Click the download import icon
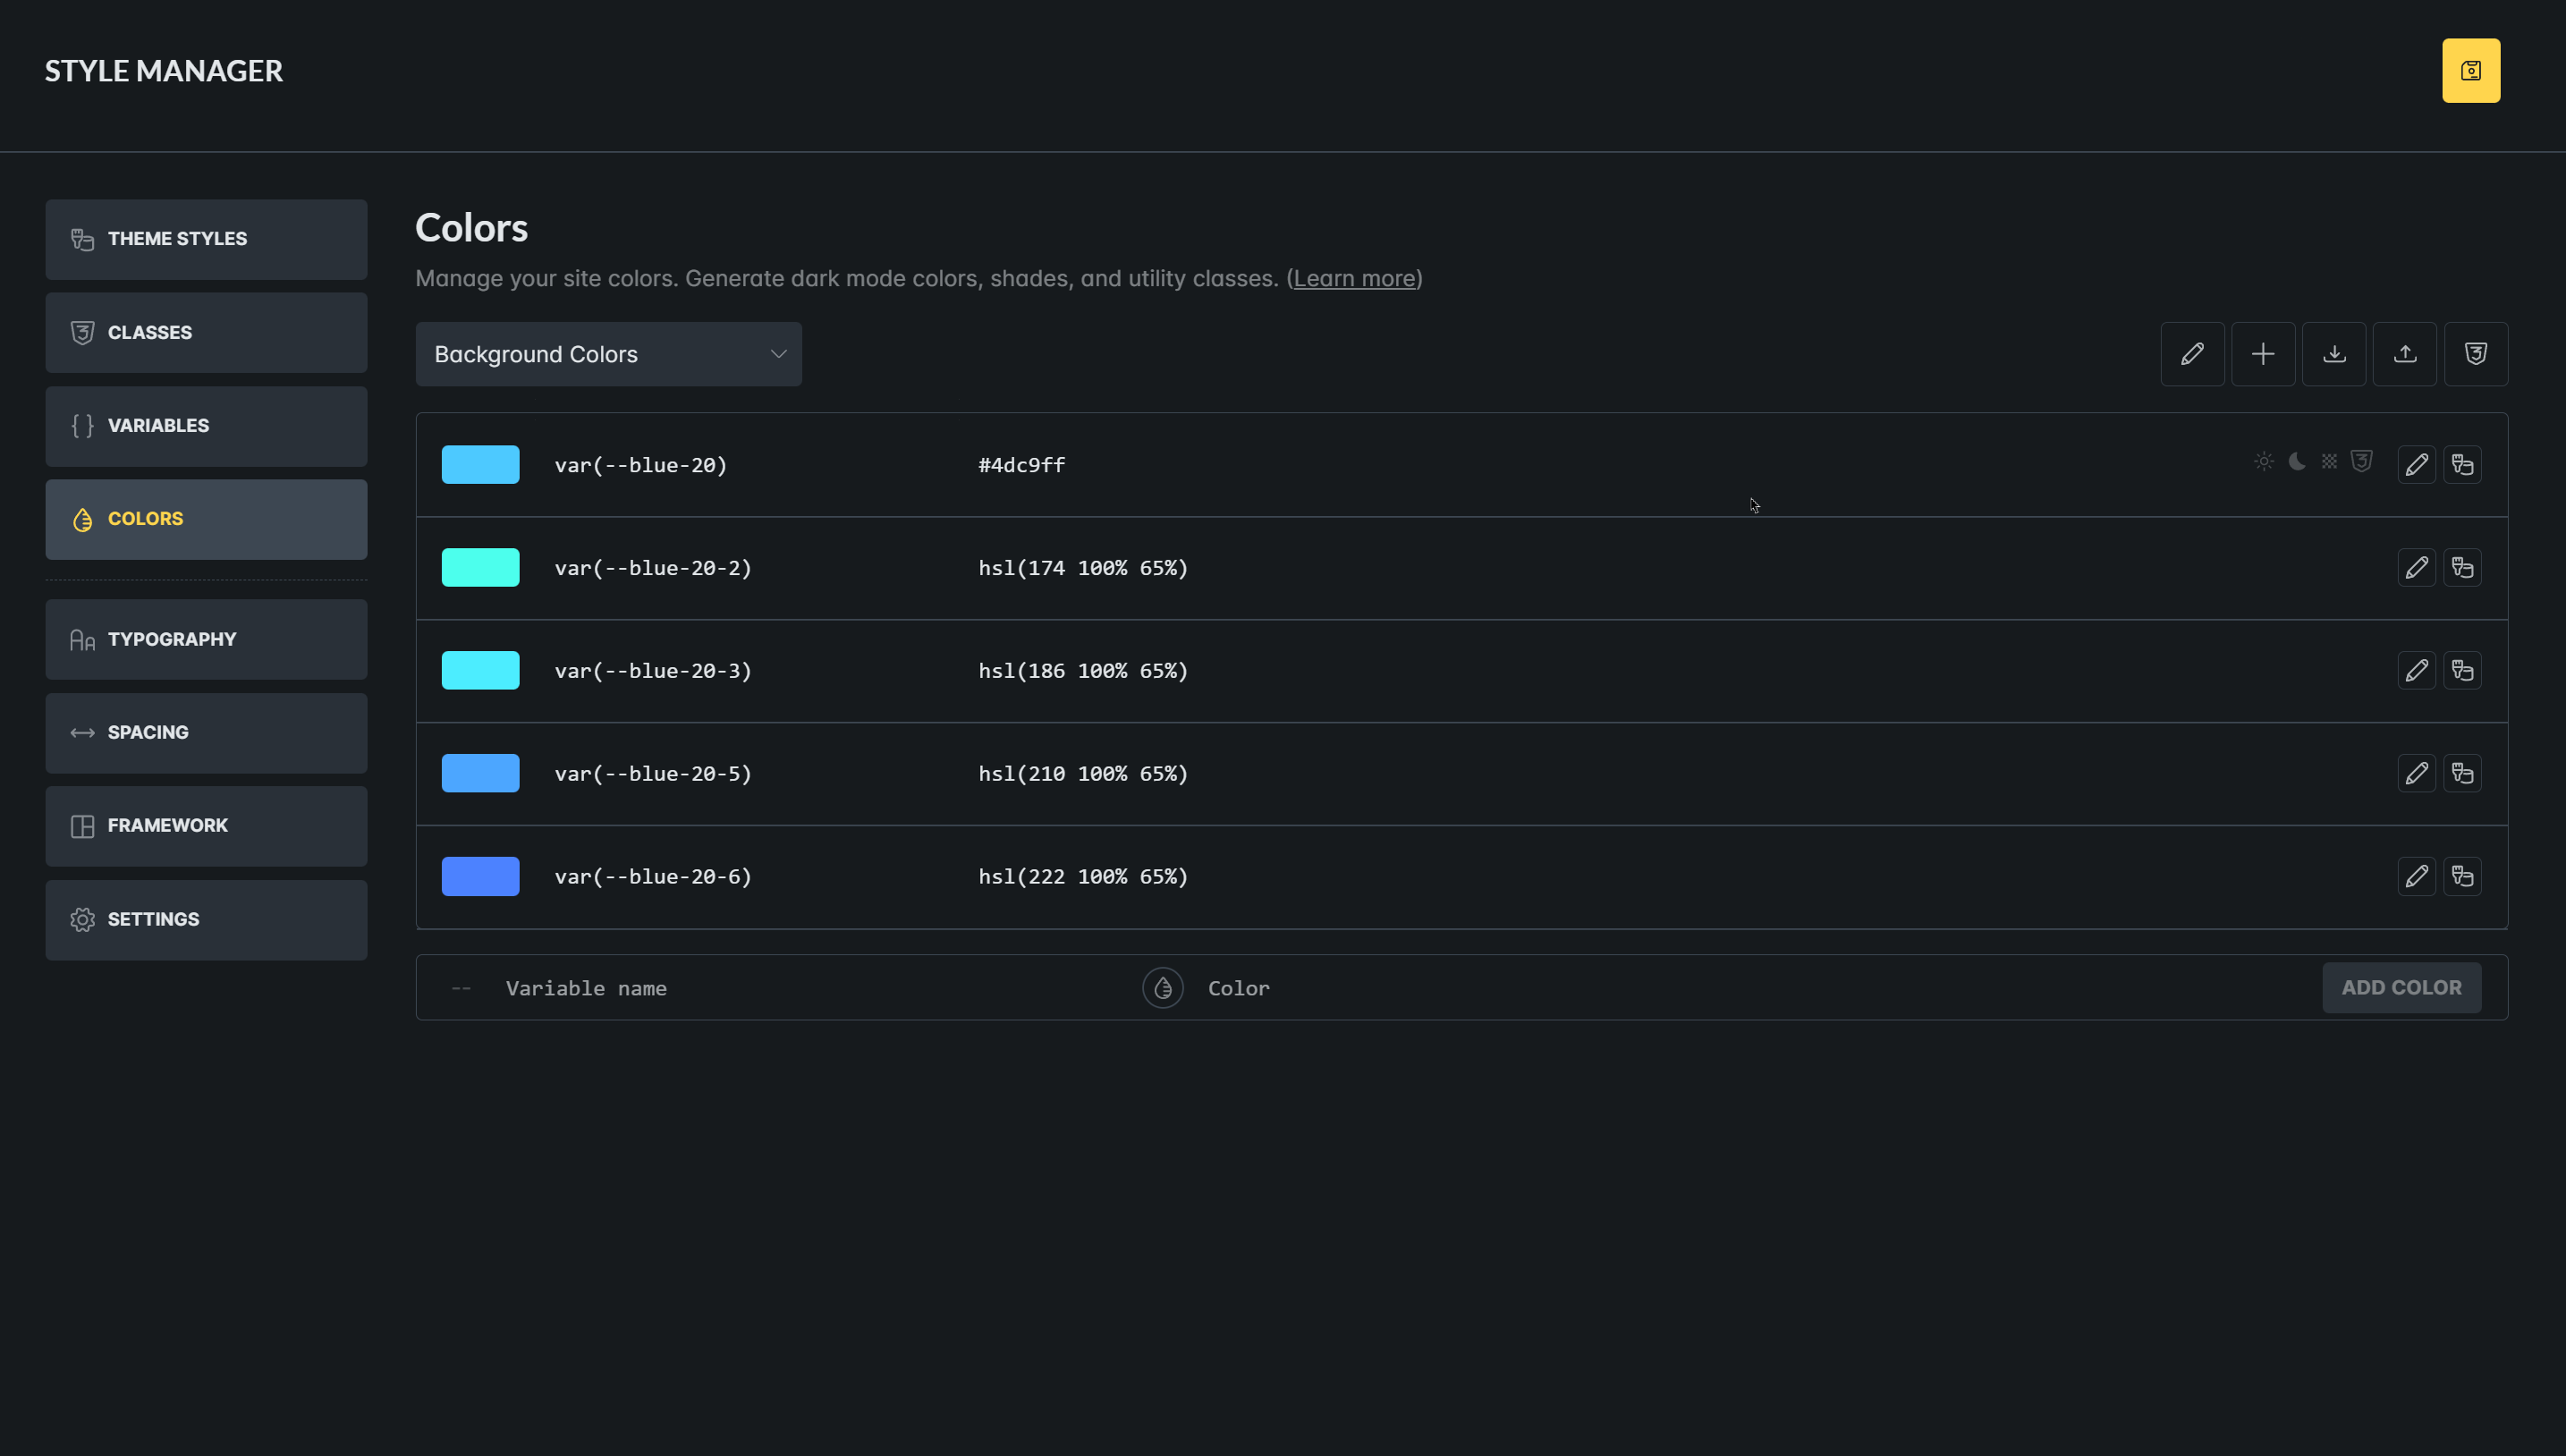This screenshot has height=1456, width=2566. pos(2334,354)
